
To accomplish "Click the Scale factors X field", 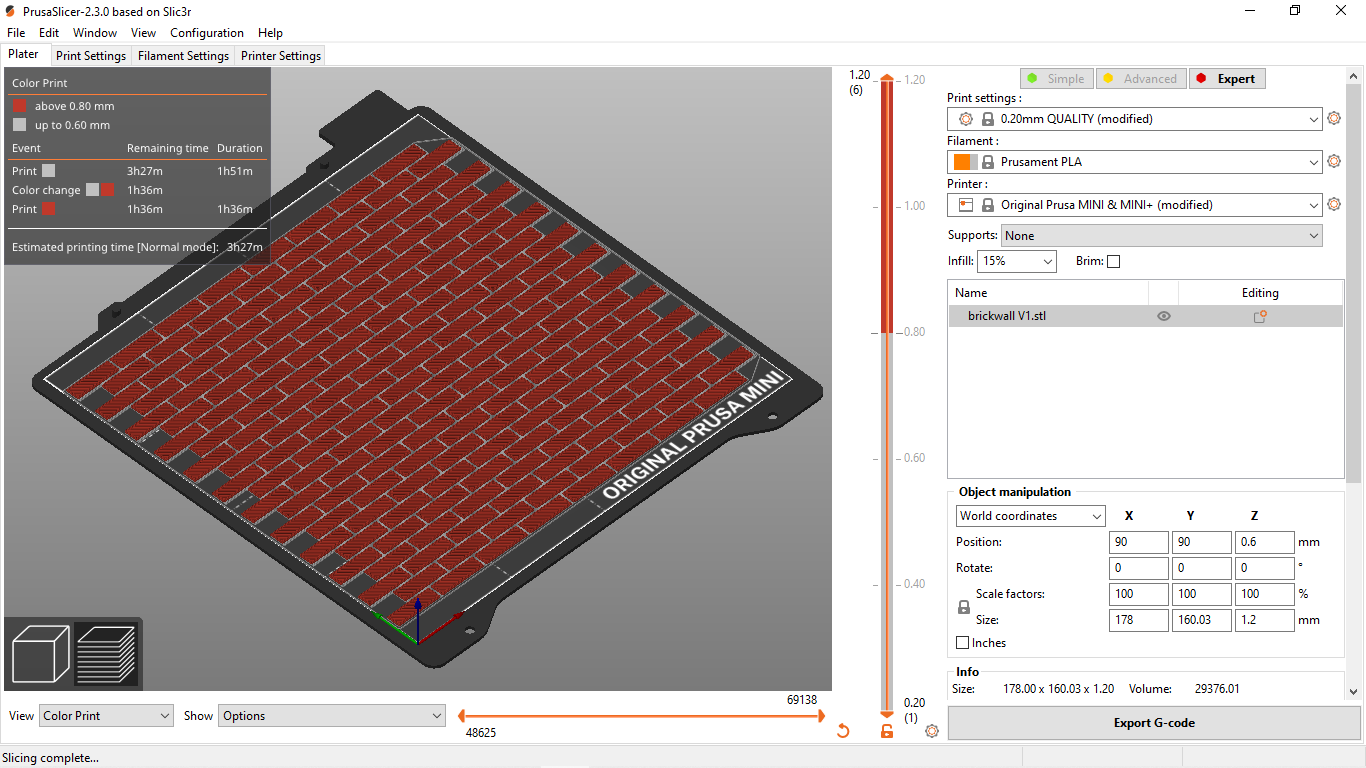I will pyautogui.click(x=1139, y=594).
